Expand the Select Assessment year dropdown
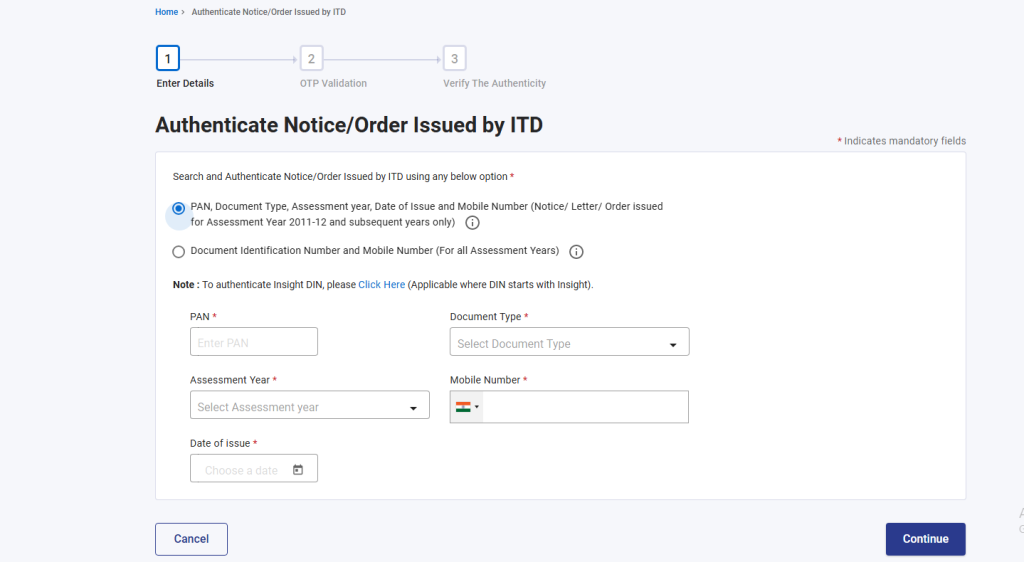The image size is (1024, 562). coord(310,405)
